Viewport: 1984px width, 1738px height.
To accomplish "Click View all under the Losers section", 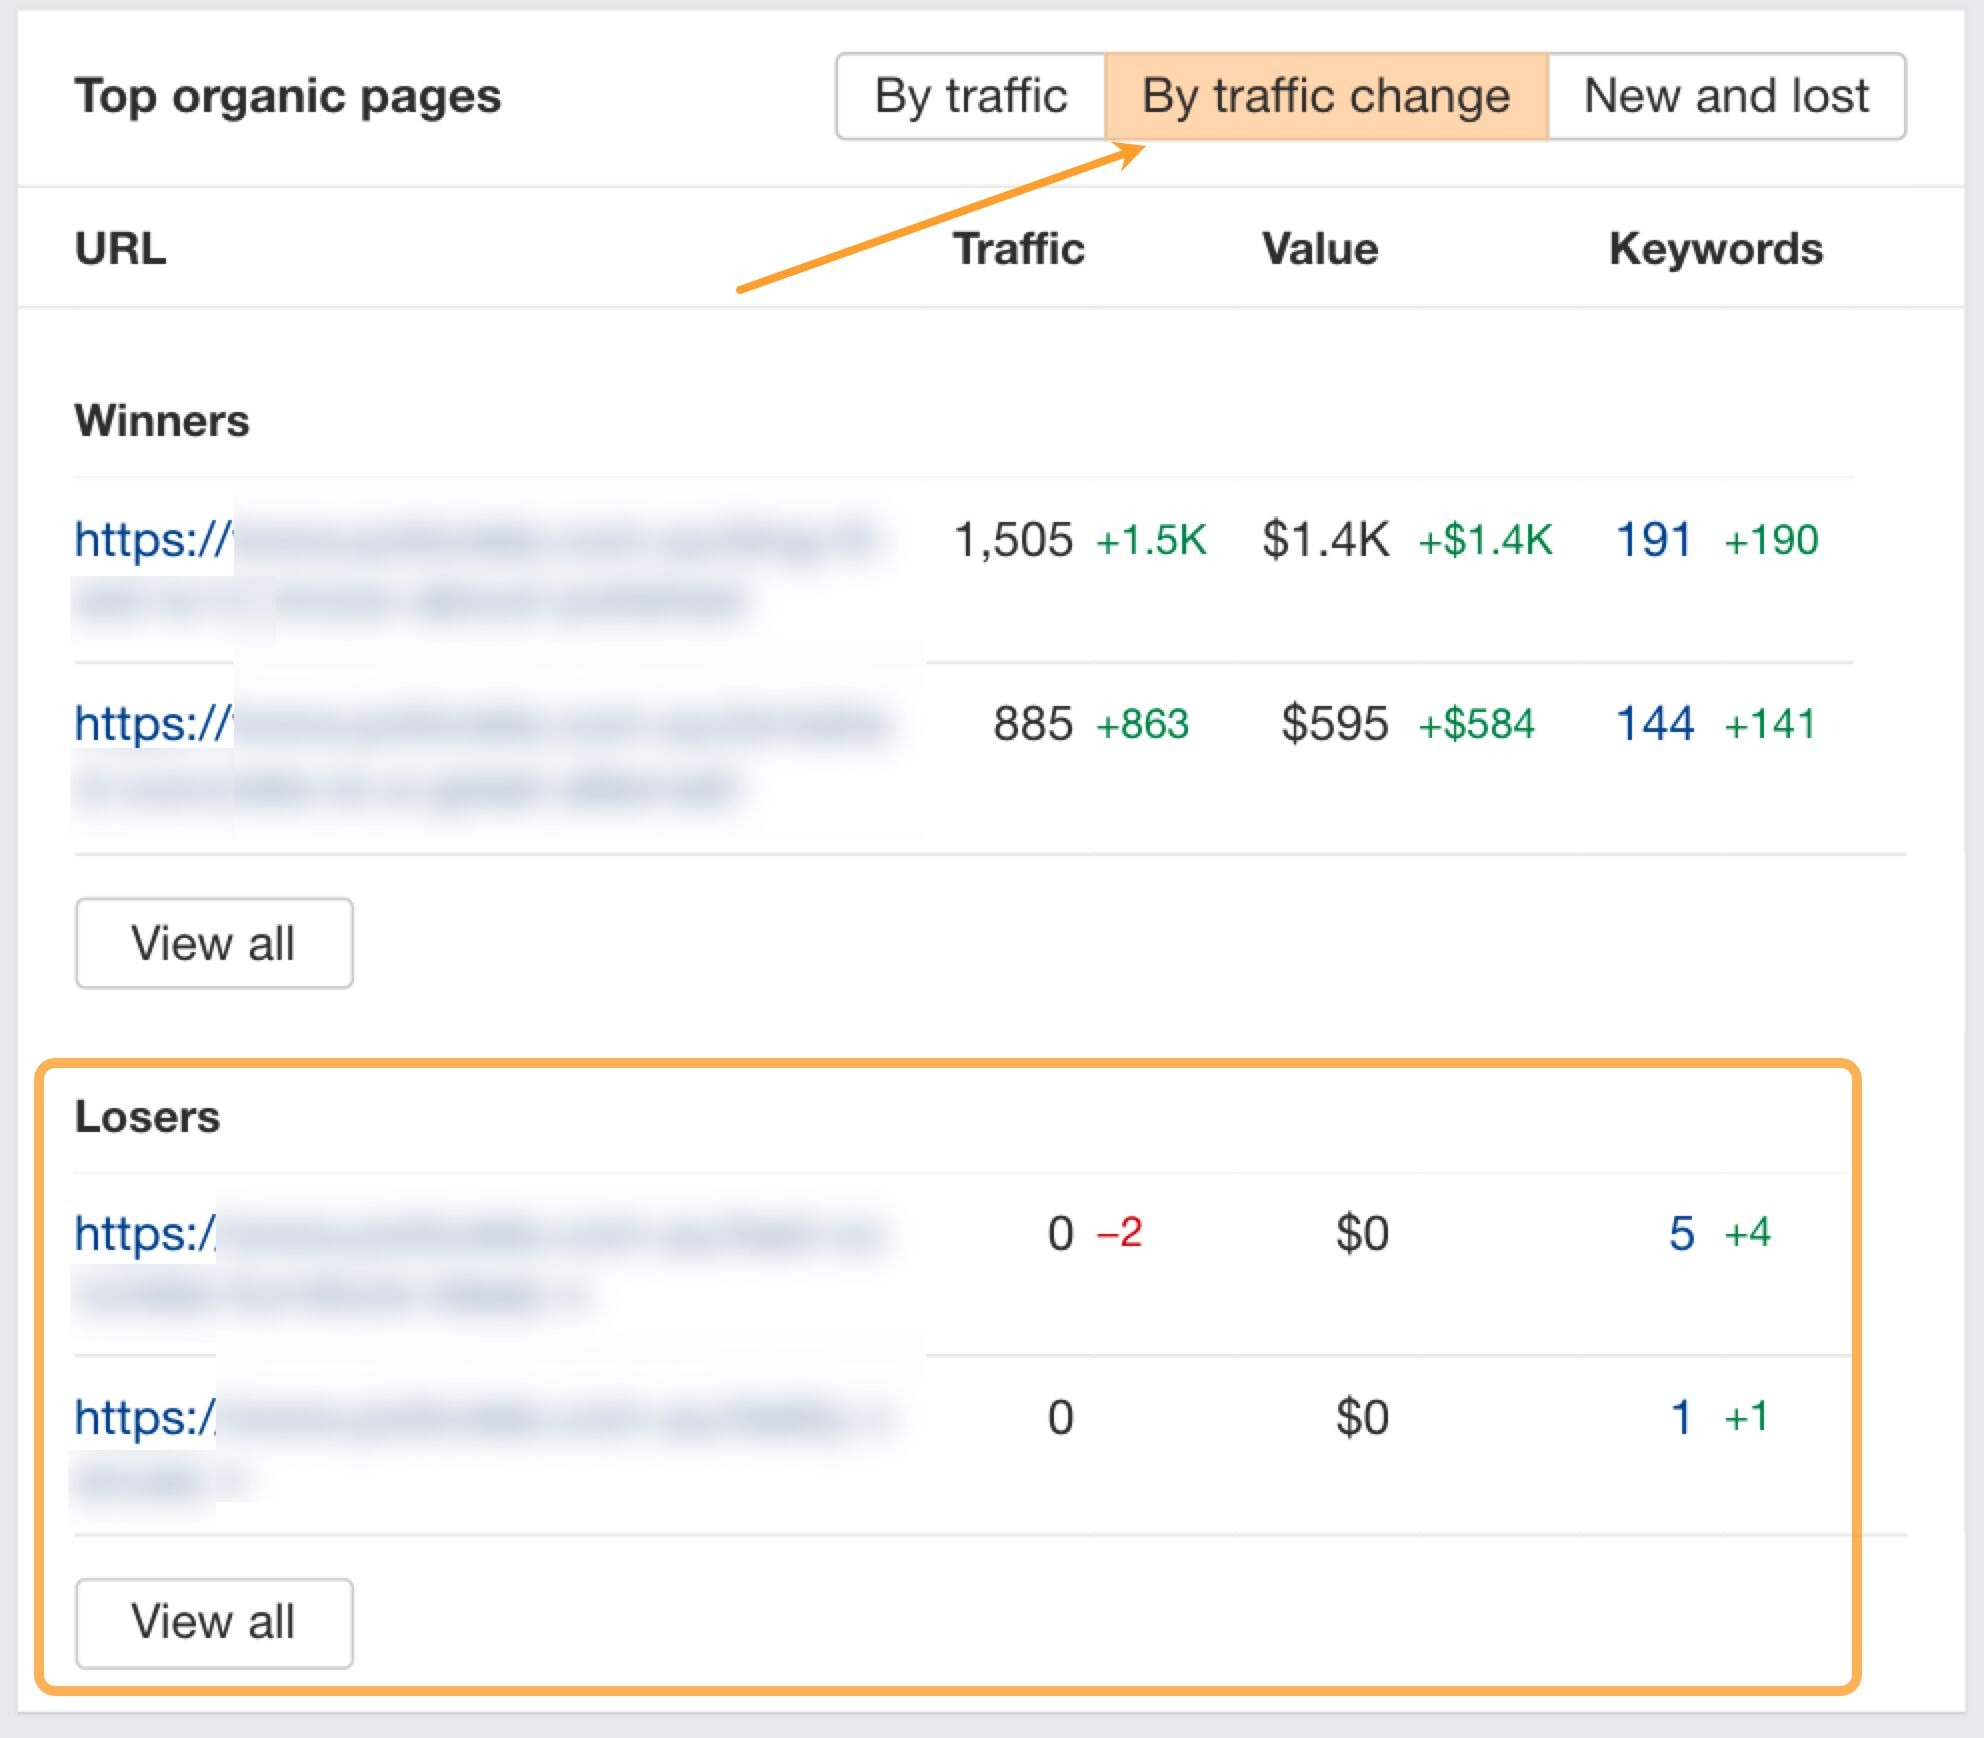I will click(213, 1622).
